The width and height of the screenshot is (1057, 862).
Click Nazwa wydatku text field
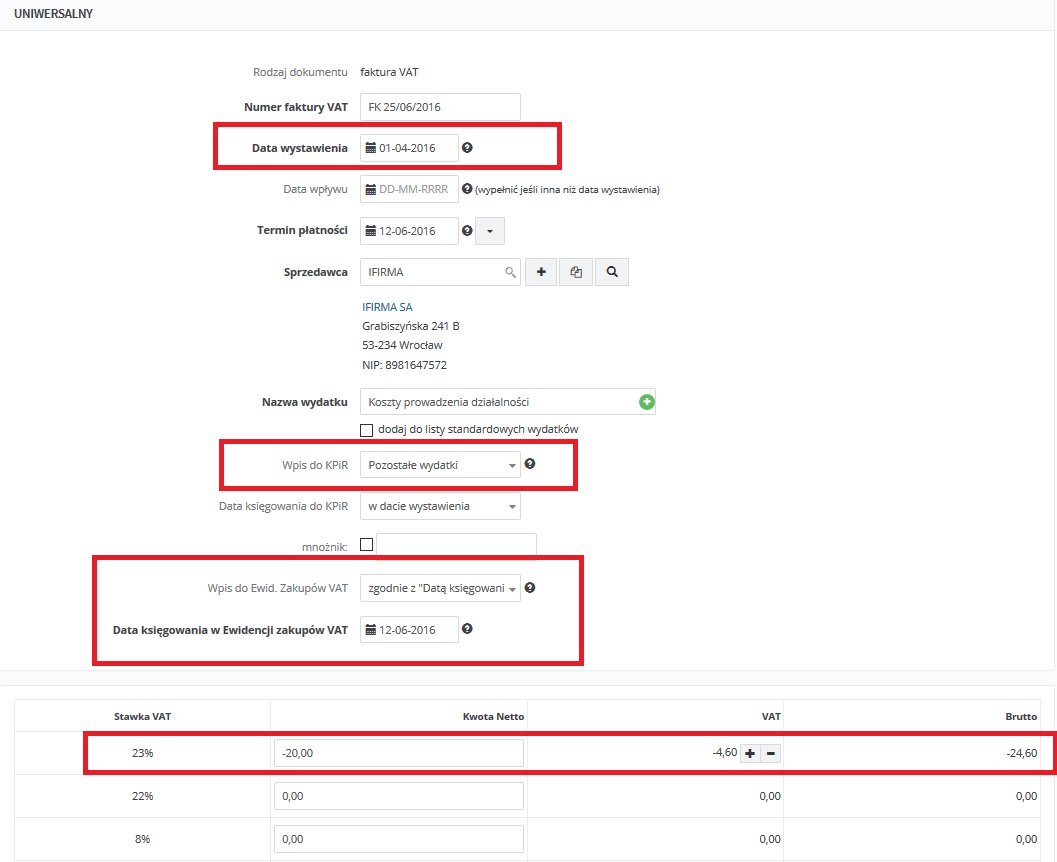pos(508,402)
